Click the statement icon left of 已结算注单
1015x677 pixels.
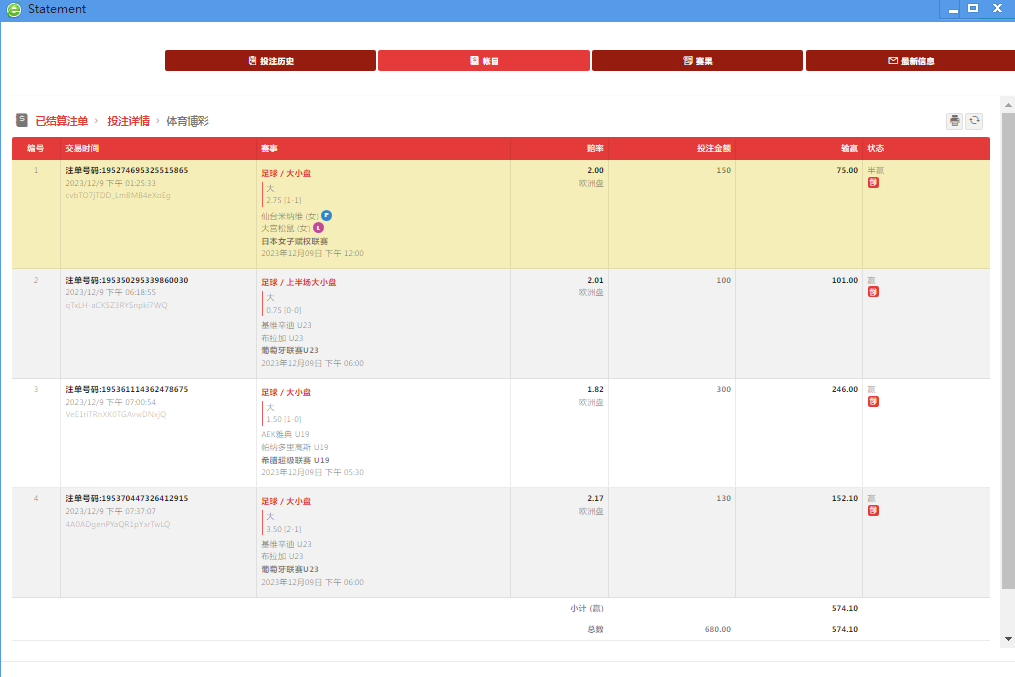coord(22,120)
